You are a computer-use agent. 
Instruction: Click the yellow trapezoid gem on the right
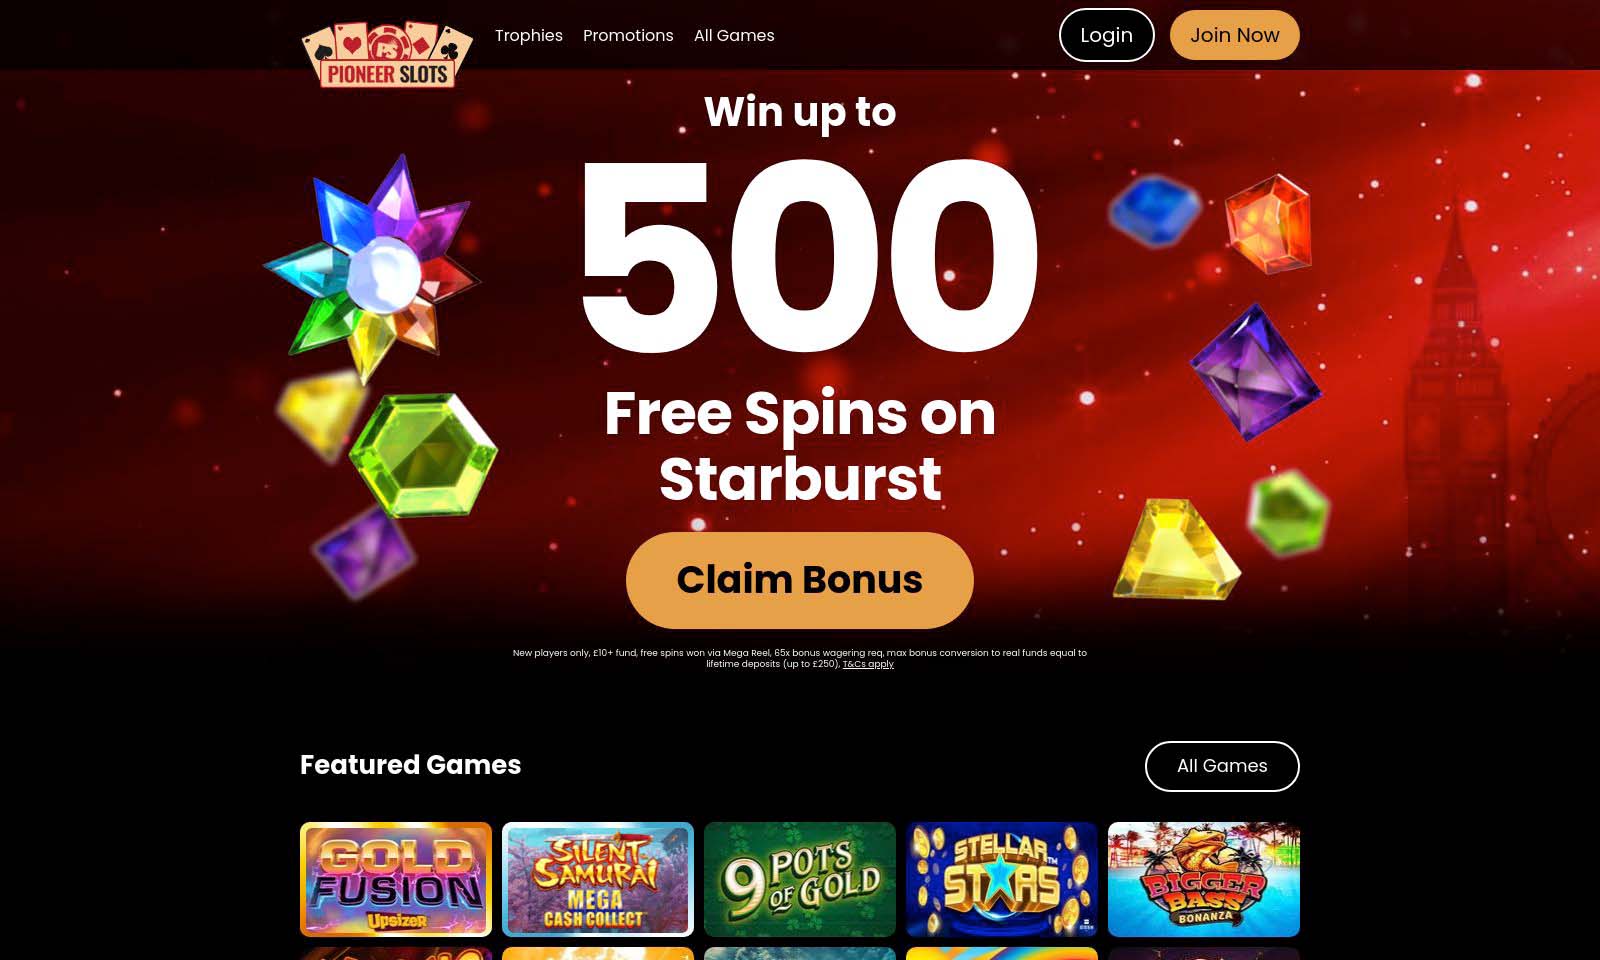(1176, 549)
